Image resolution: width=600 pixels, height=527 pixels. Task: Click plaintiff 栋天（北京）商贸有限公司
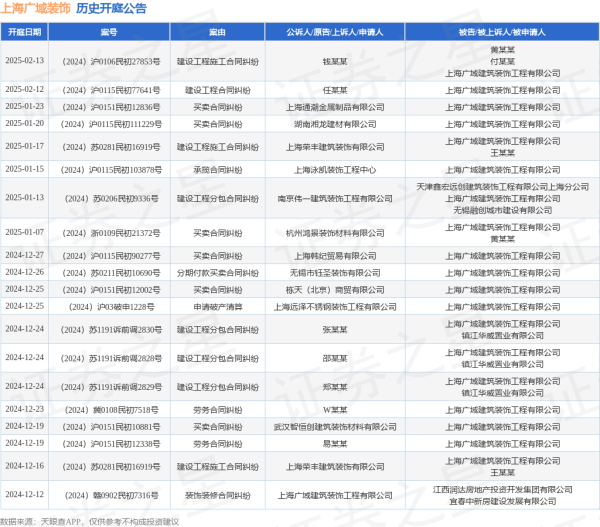click(x=335, y=290)
